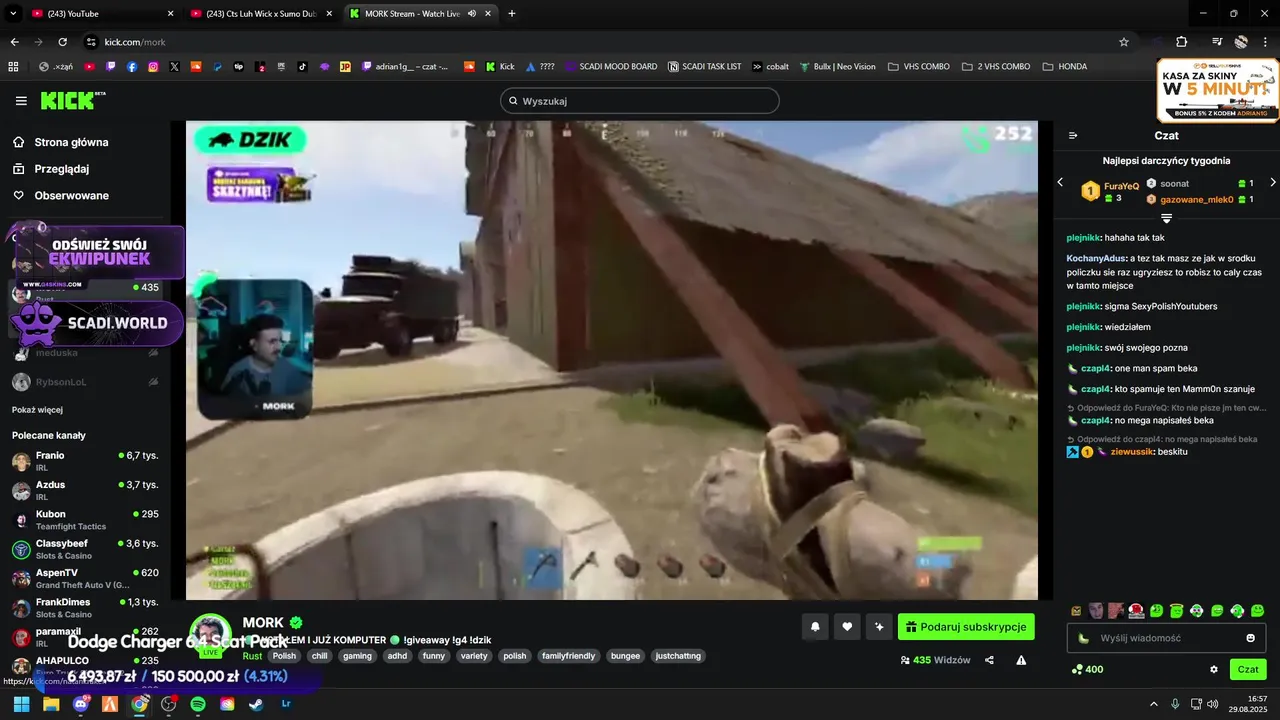Image resolution: width=1280 pixels, height=720 pixels.
Task: Switch to the (243) YouTube tab
Action: coord(101,13)
